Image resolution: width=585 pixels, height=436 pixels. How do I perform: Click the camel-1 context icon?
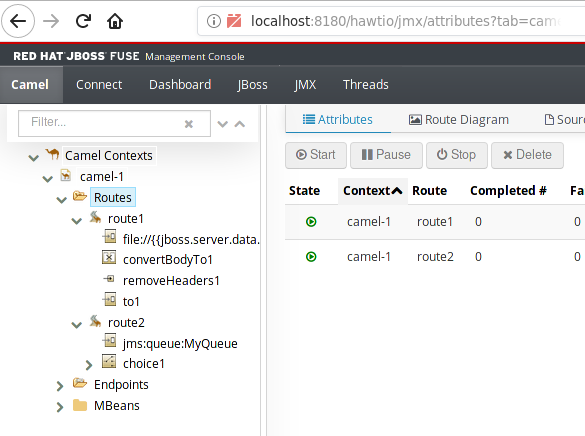pos(66,175)
